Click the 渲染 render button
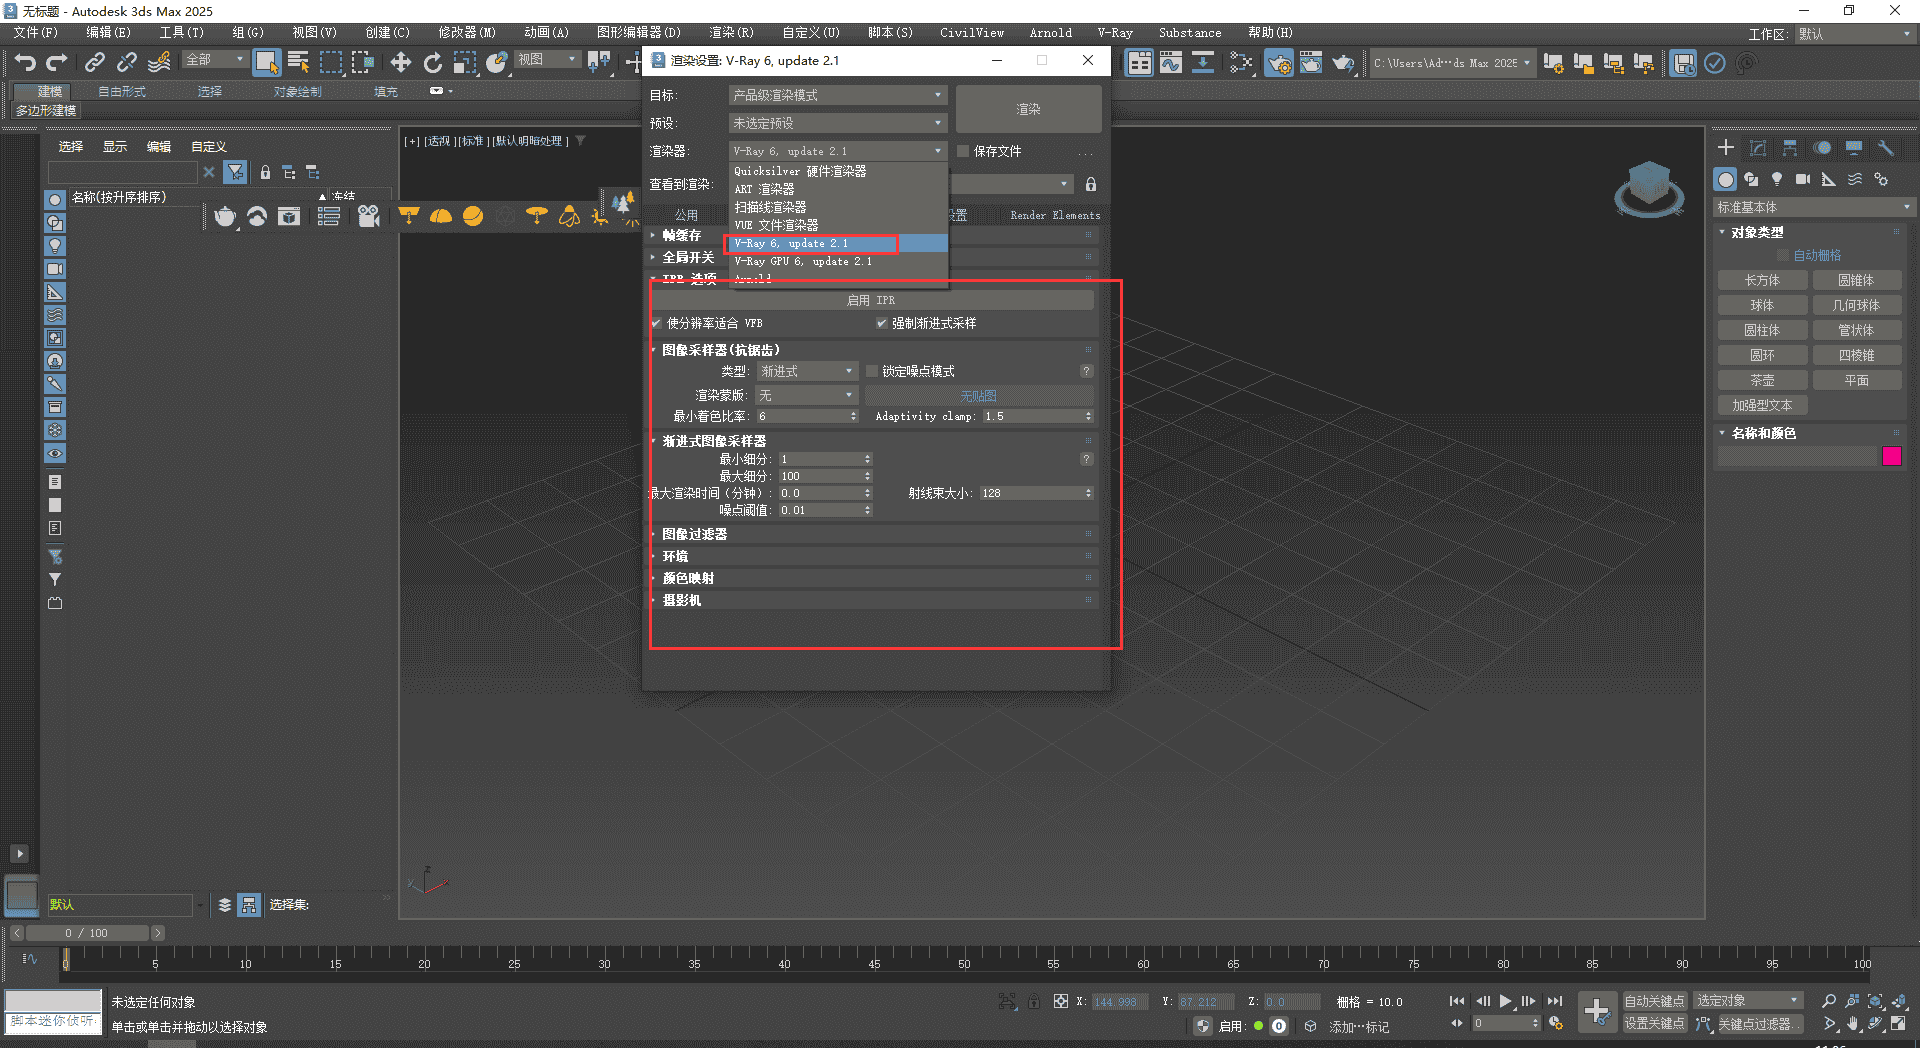1920x1048 pixels. click(x=1027, y=109)
